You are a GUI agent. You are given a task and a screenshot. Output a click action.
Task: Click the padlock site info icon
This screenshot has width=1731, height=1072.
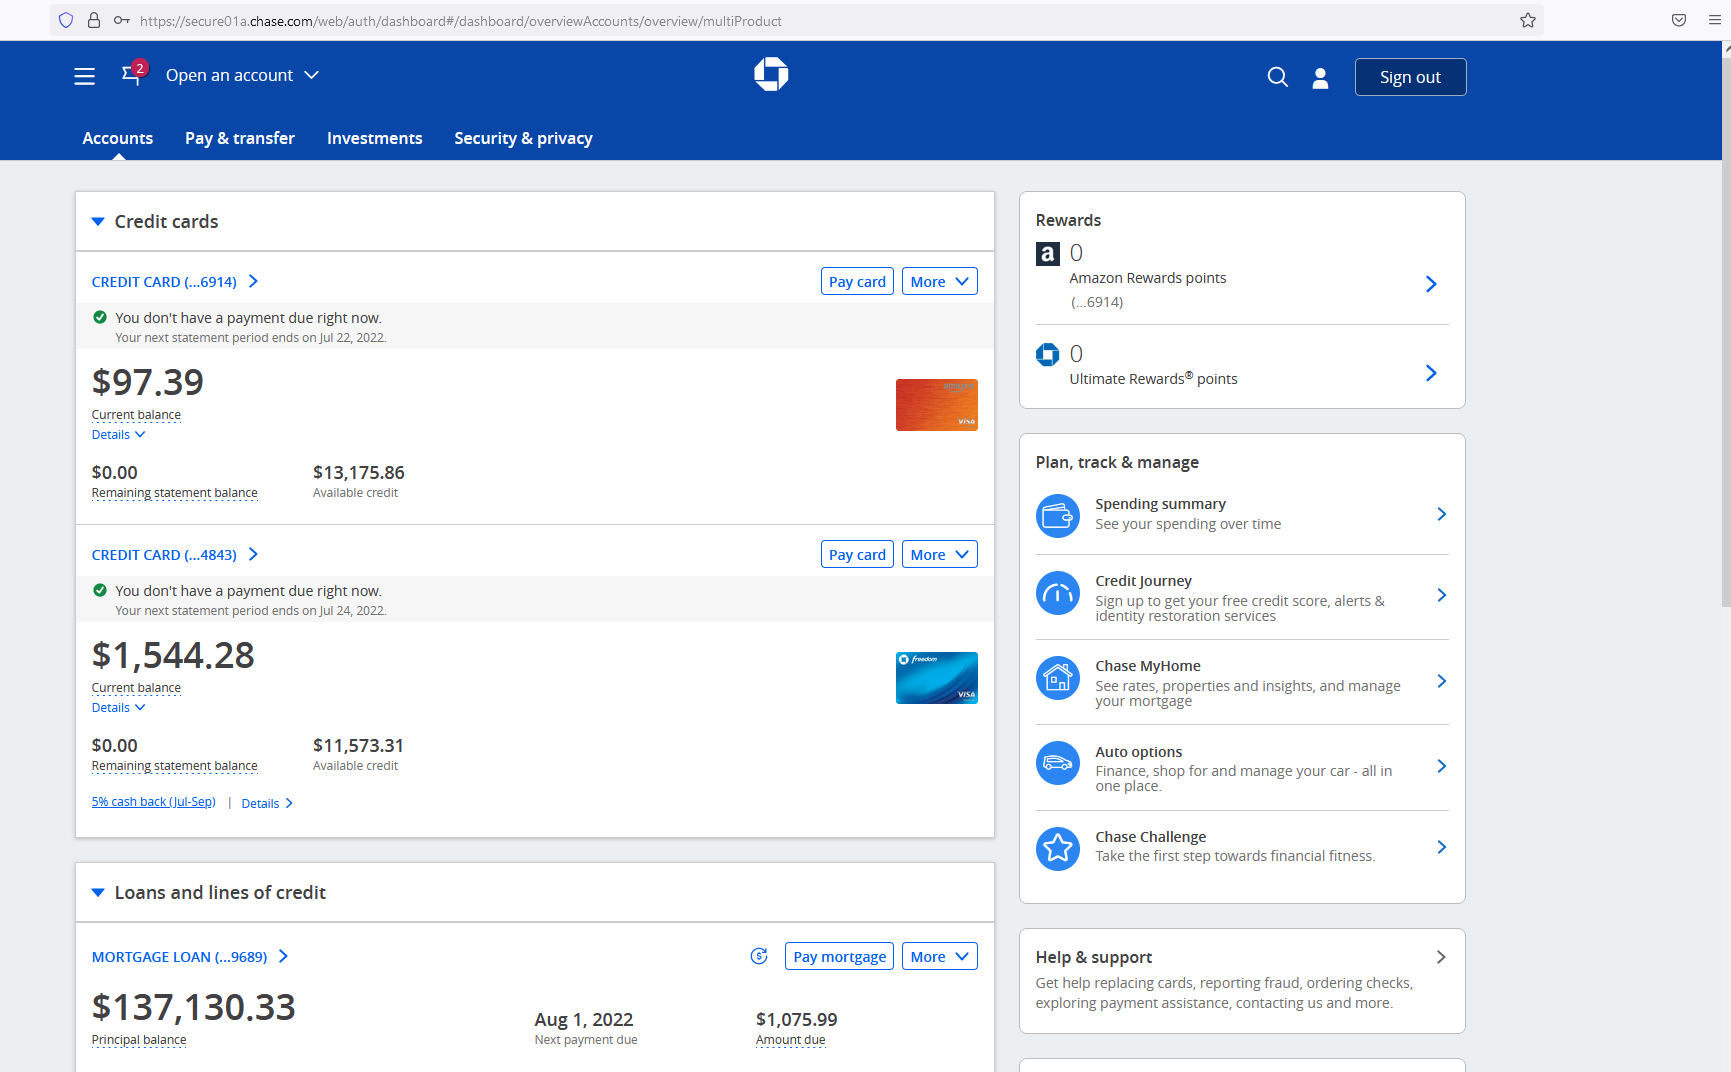tap(94, 20)
